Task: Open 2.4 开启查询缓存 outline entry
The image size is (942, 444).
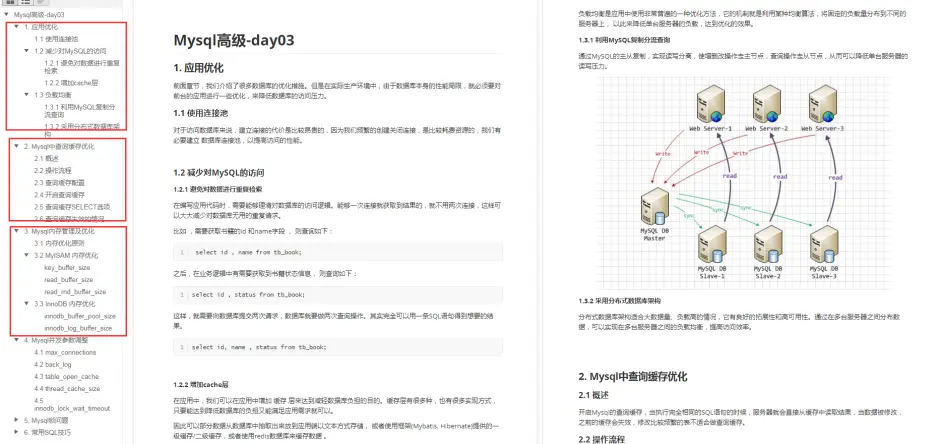Action: pos(59,195)
